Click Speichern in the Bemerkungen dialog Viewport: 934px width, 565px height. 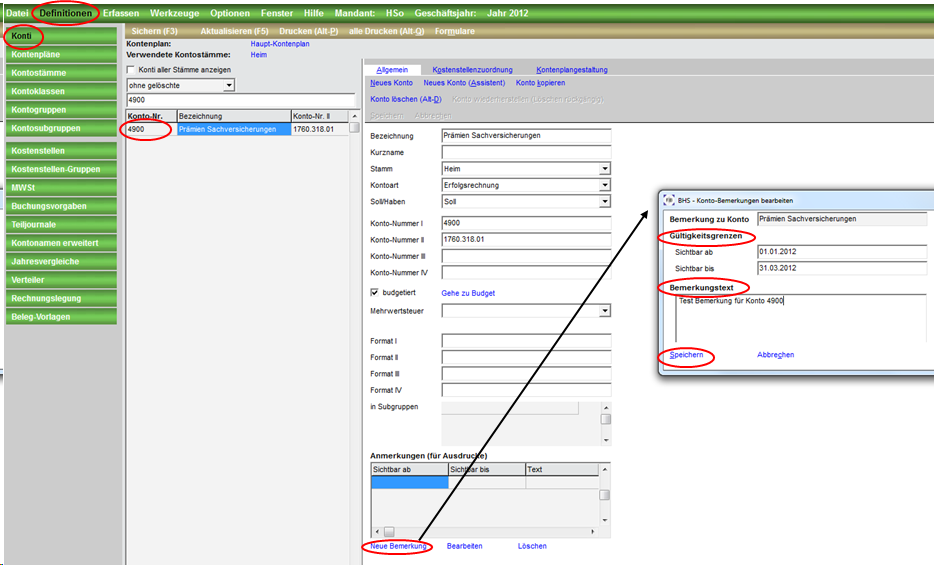click(x=686, y=355)
